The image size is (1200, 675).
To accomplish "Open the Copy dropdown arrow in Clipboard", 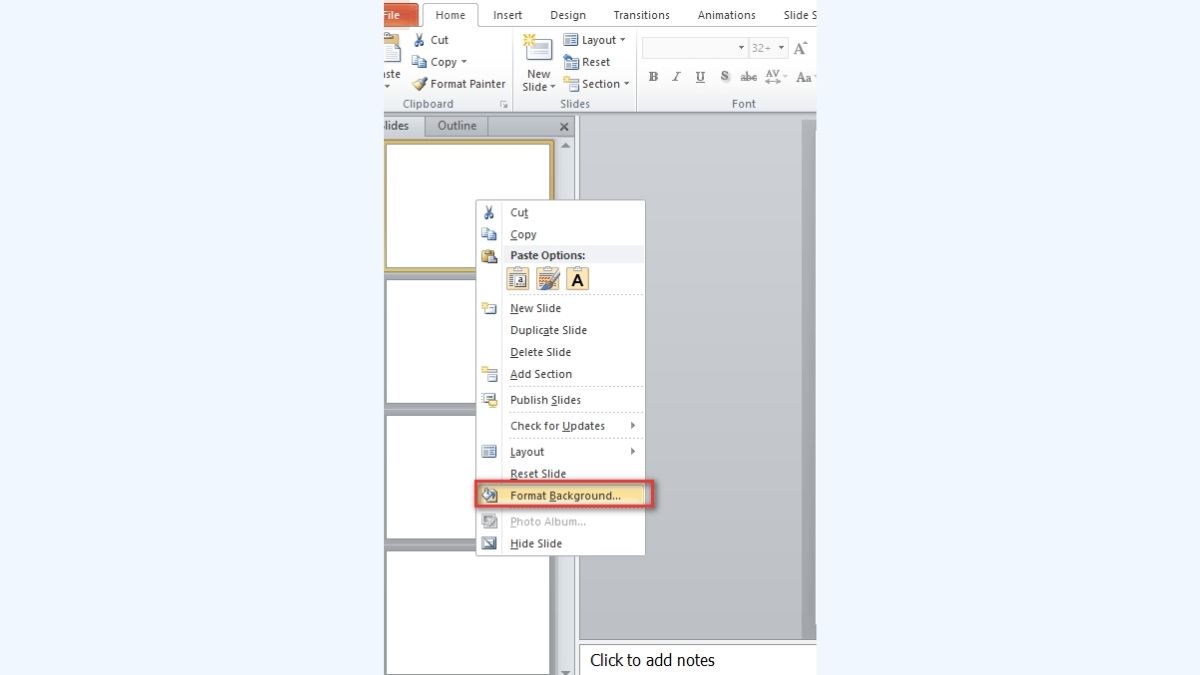I will coord(464,62).
